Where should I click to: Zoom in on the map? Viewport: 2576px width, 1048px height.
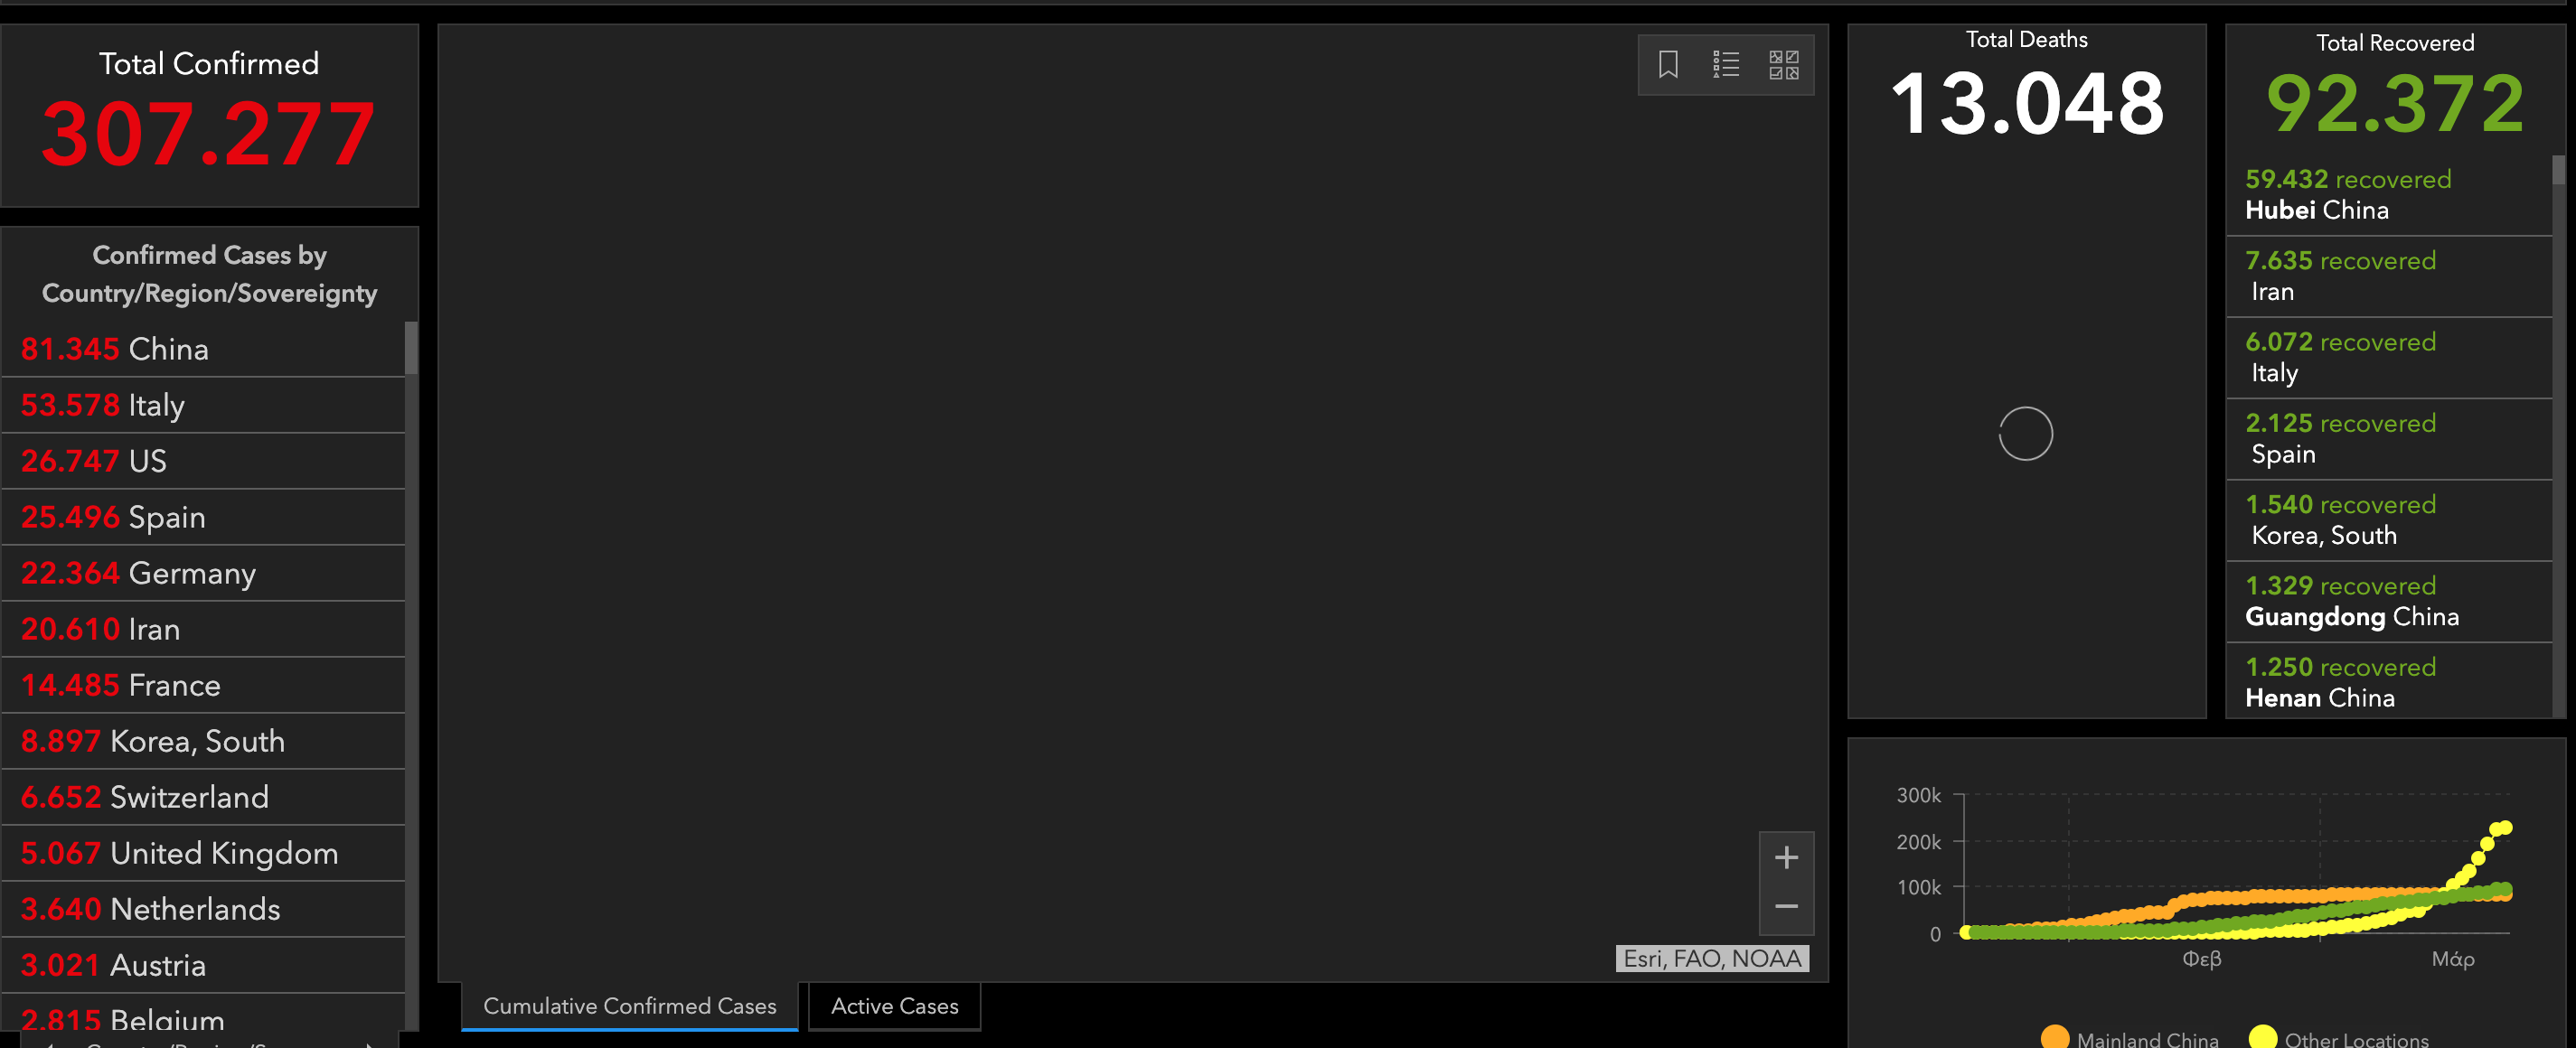1786,857
